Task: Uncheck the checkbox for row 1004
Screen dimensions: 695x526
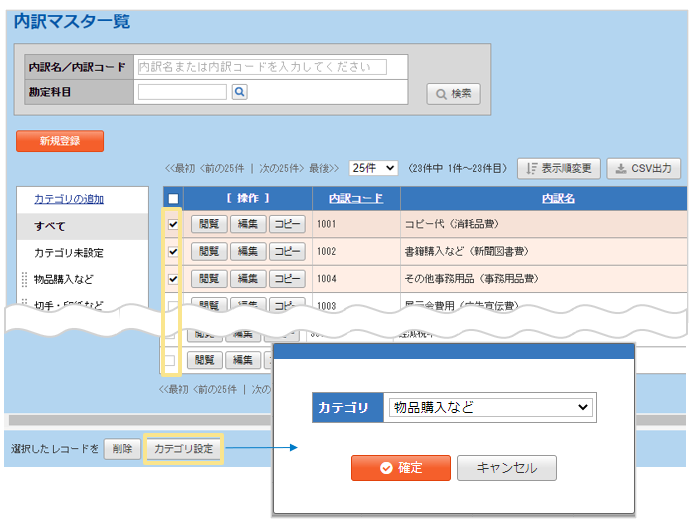Action: [x=173, y=278]
